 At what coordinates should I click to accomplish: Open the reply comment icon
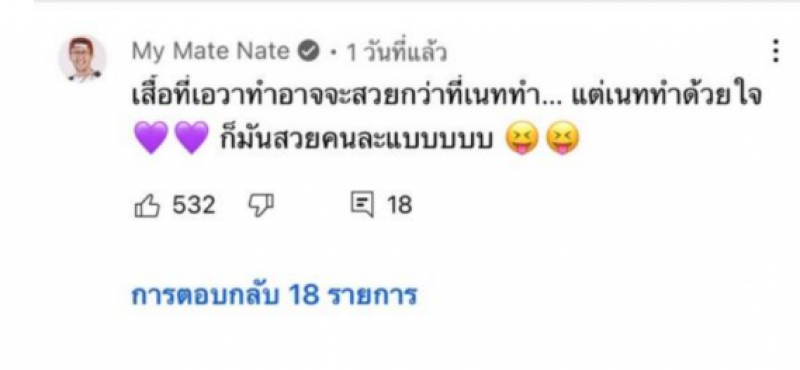[363, 206]
